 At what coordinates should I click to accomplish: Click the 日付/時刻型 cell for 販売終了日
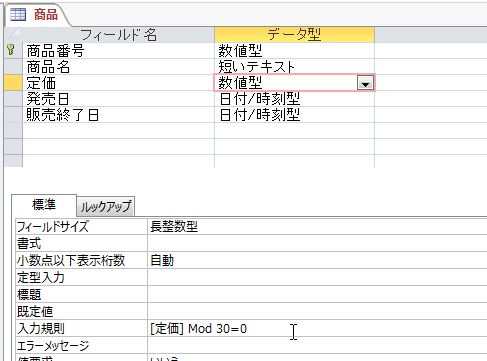pos(294,114)
